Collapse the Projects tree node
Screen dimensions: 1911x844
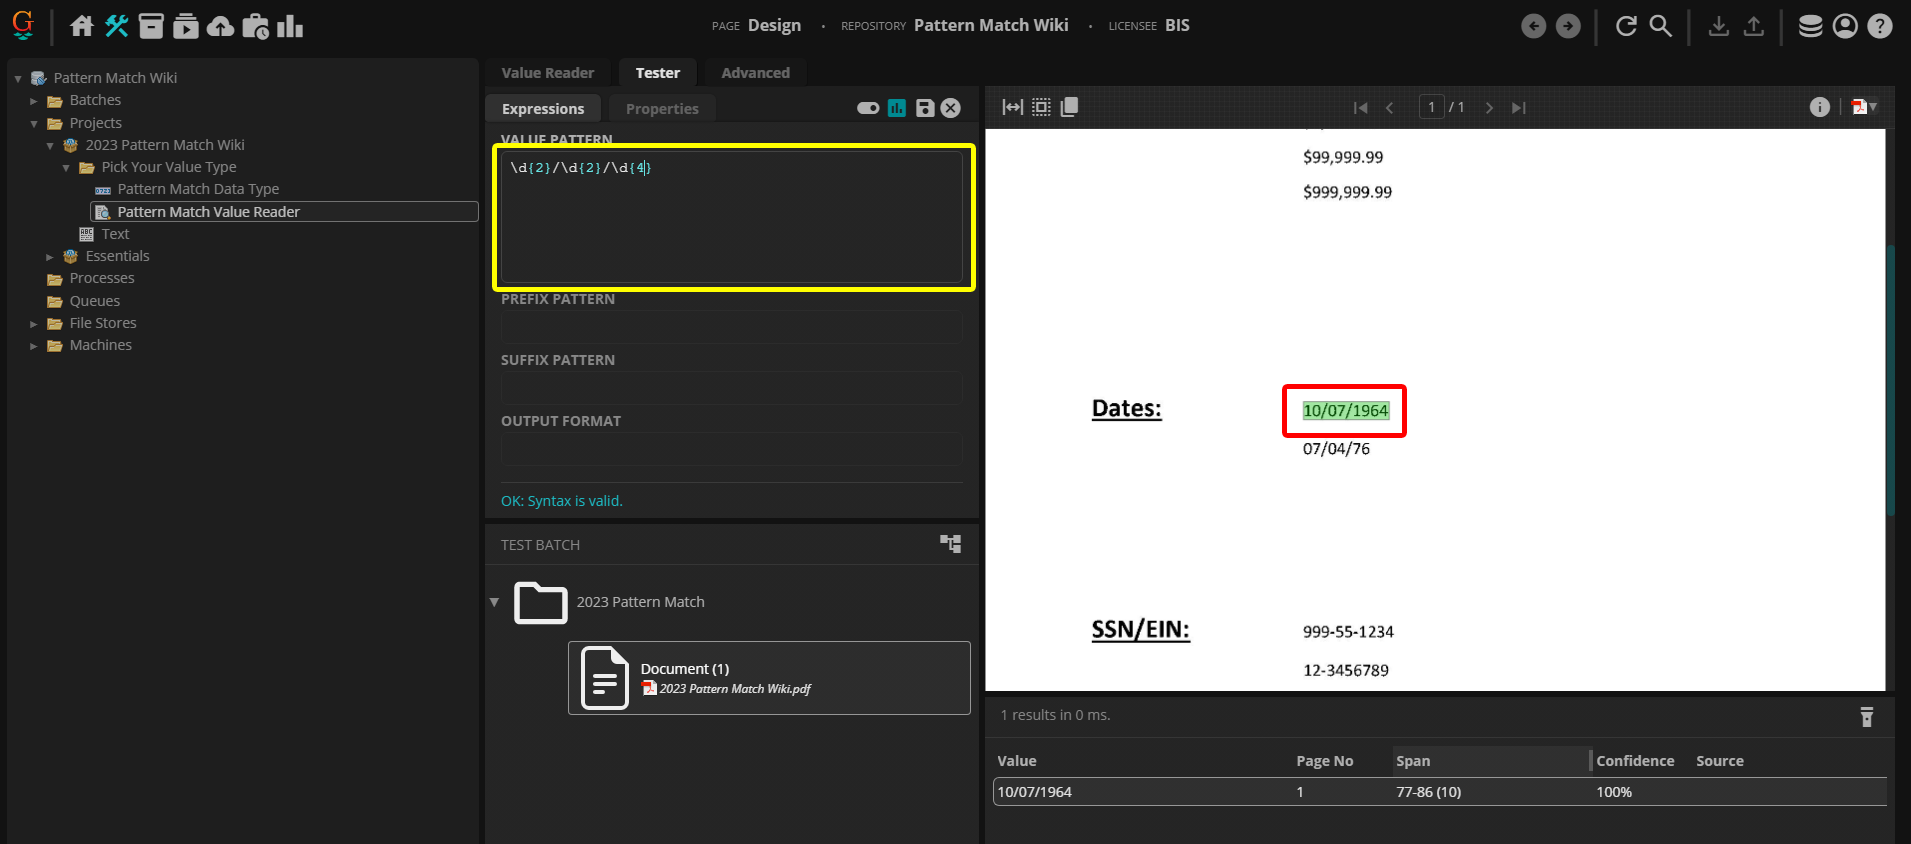pyautogui.click(x=34, y=124)
